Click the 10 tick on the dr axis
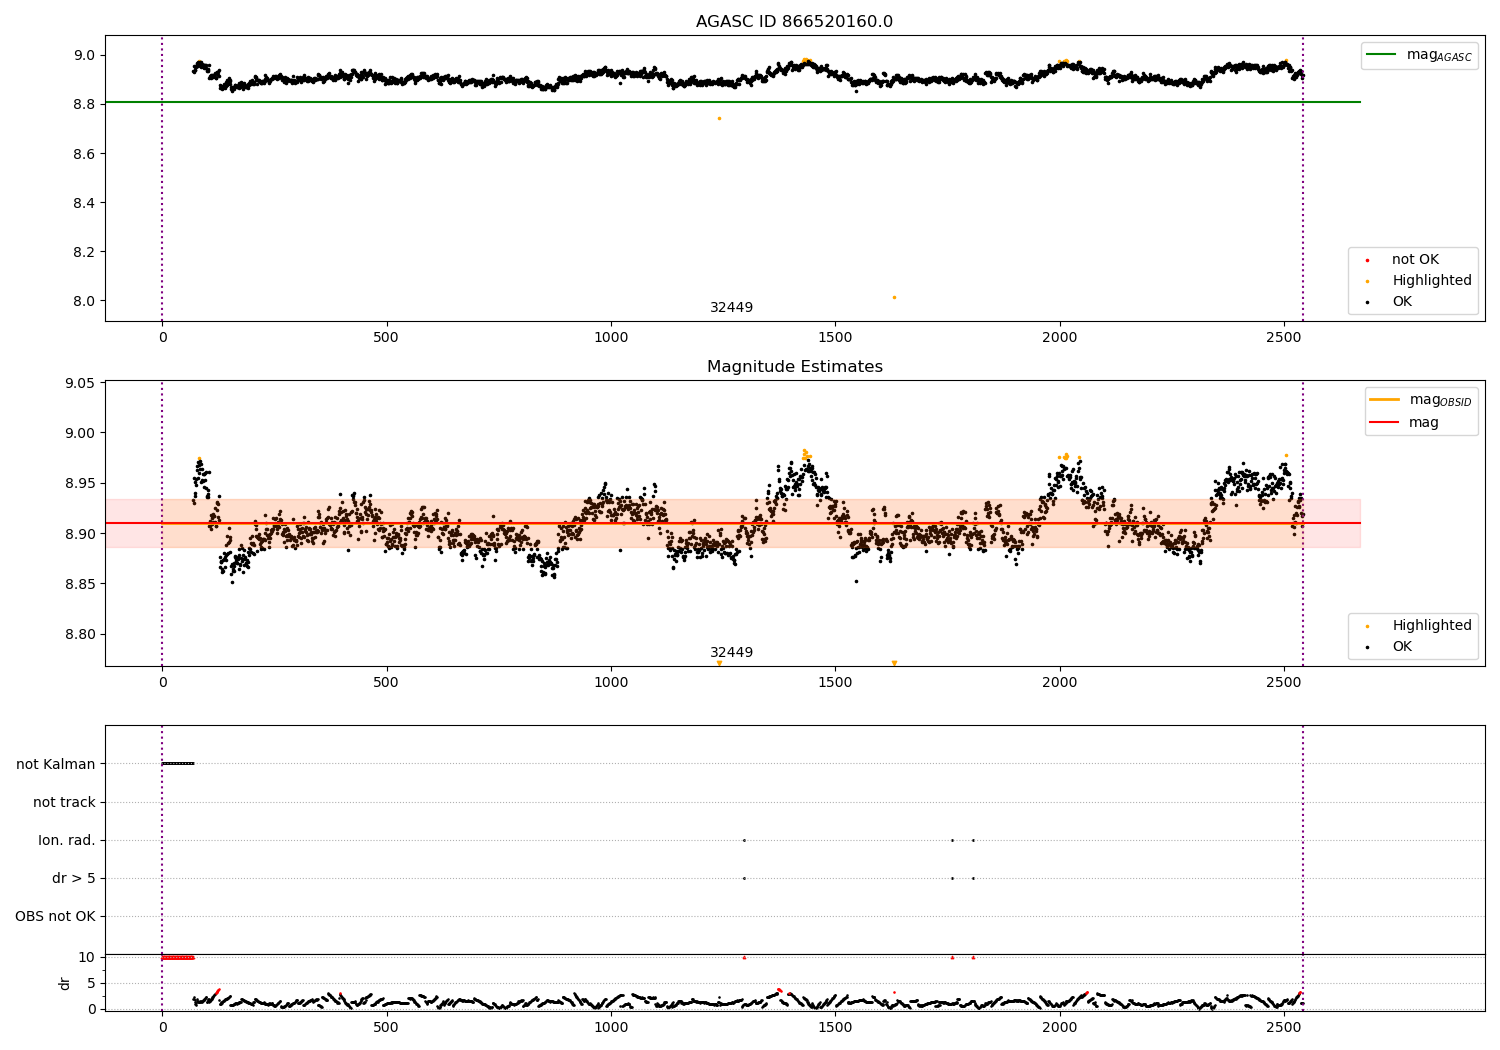The height and width of the screenshot is (1050, 1500). tap(87, 957)
